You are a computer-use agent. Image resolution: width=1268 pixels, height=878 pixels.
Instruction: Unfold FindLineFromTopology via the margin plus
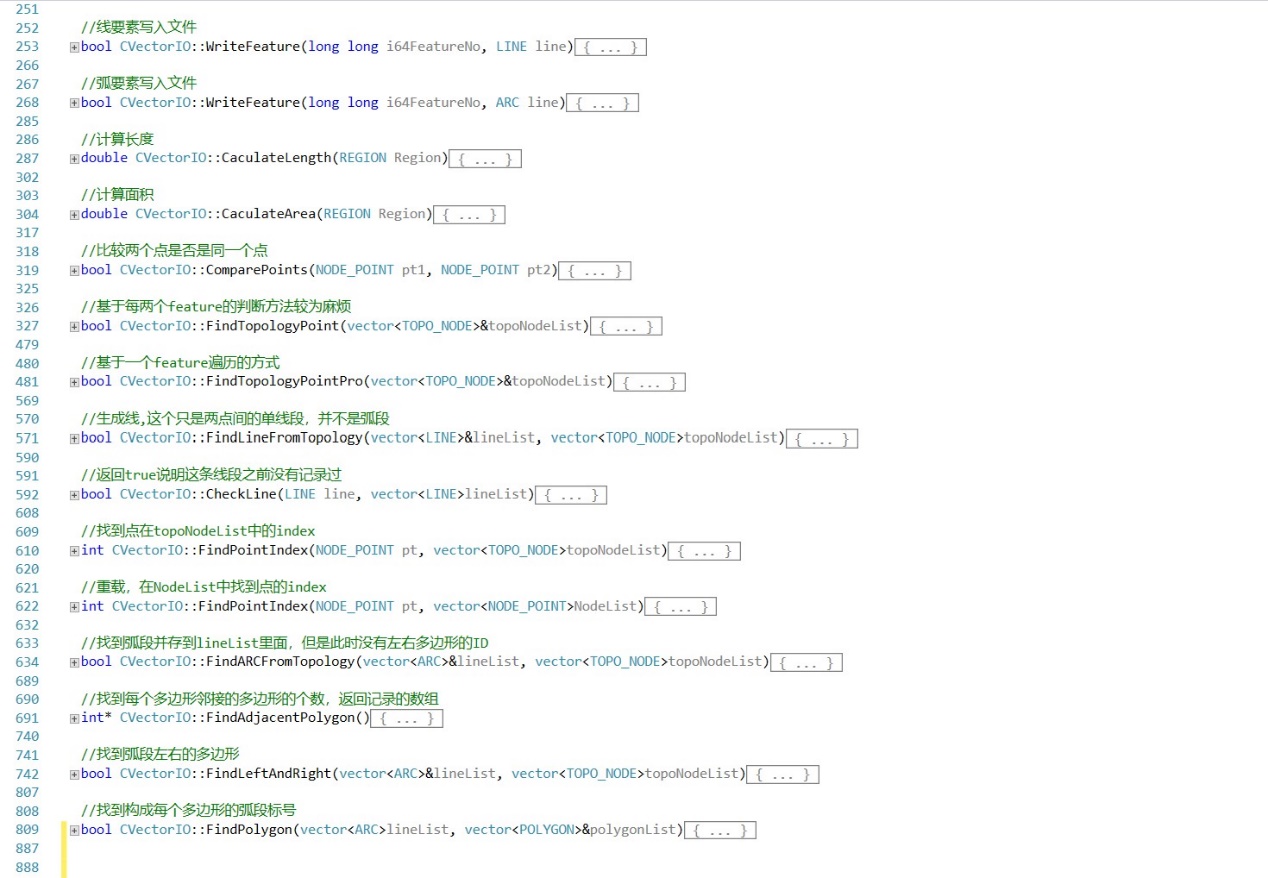(74, 439)
